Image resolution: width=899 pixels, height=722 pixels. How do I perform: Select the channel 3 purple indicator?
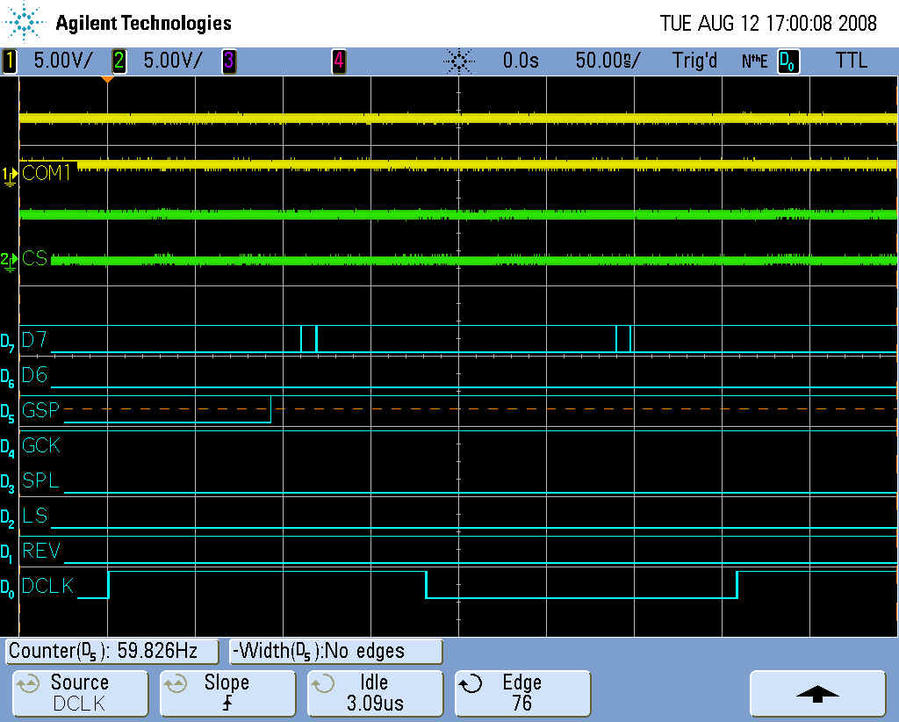tap(228, 61)
